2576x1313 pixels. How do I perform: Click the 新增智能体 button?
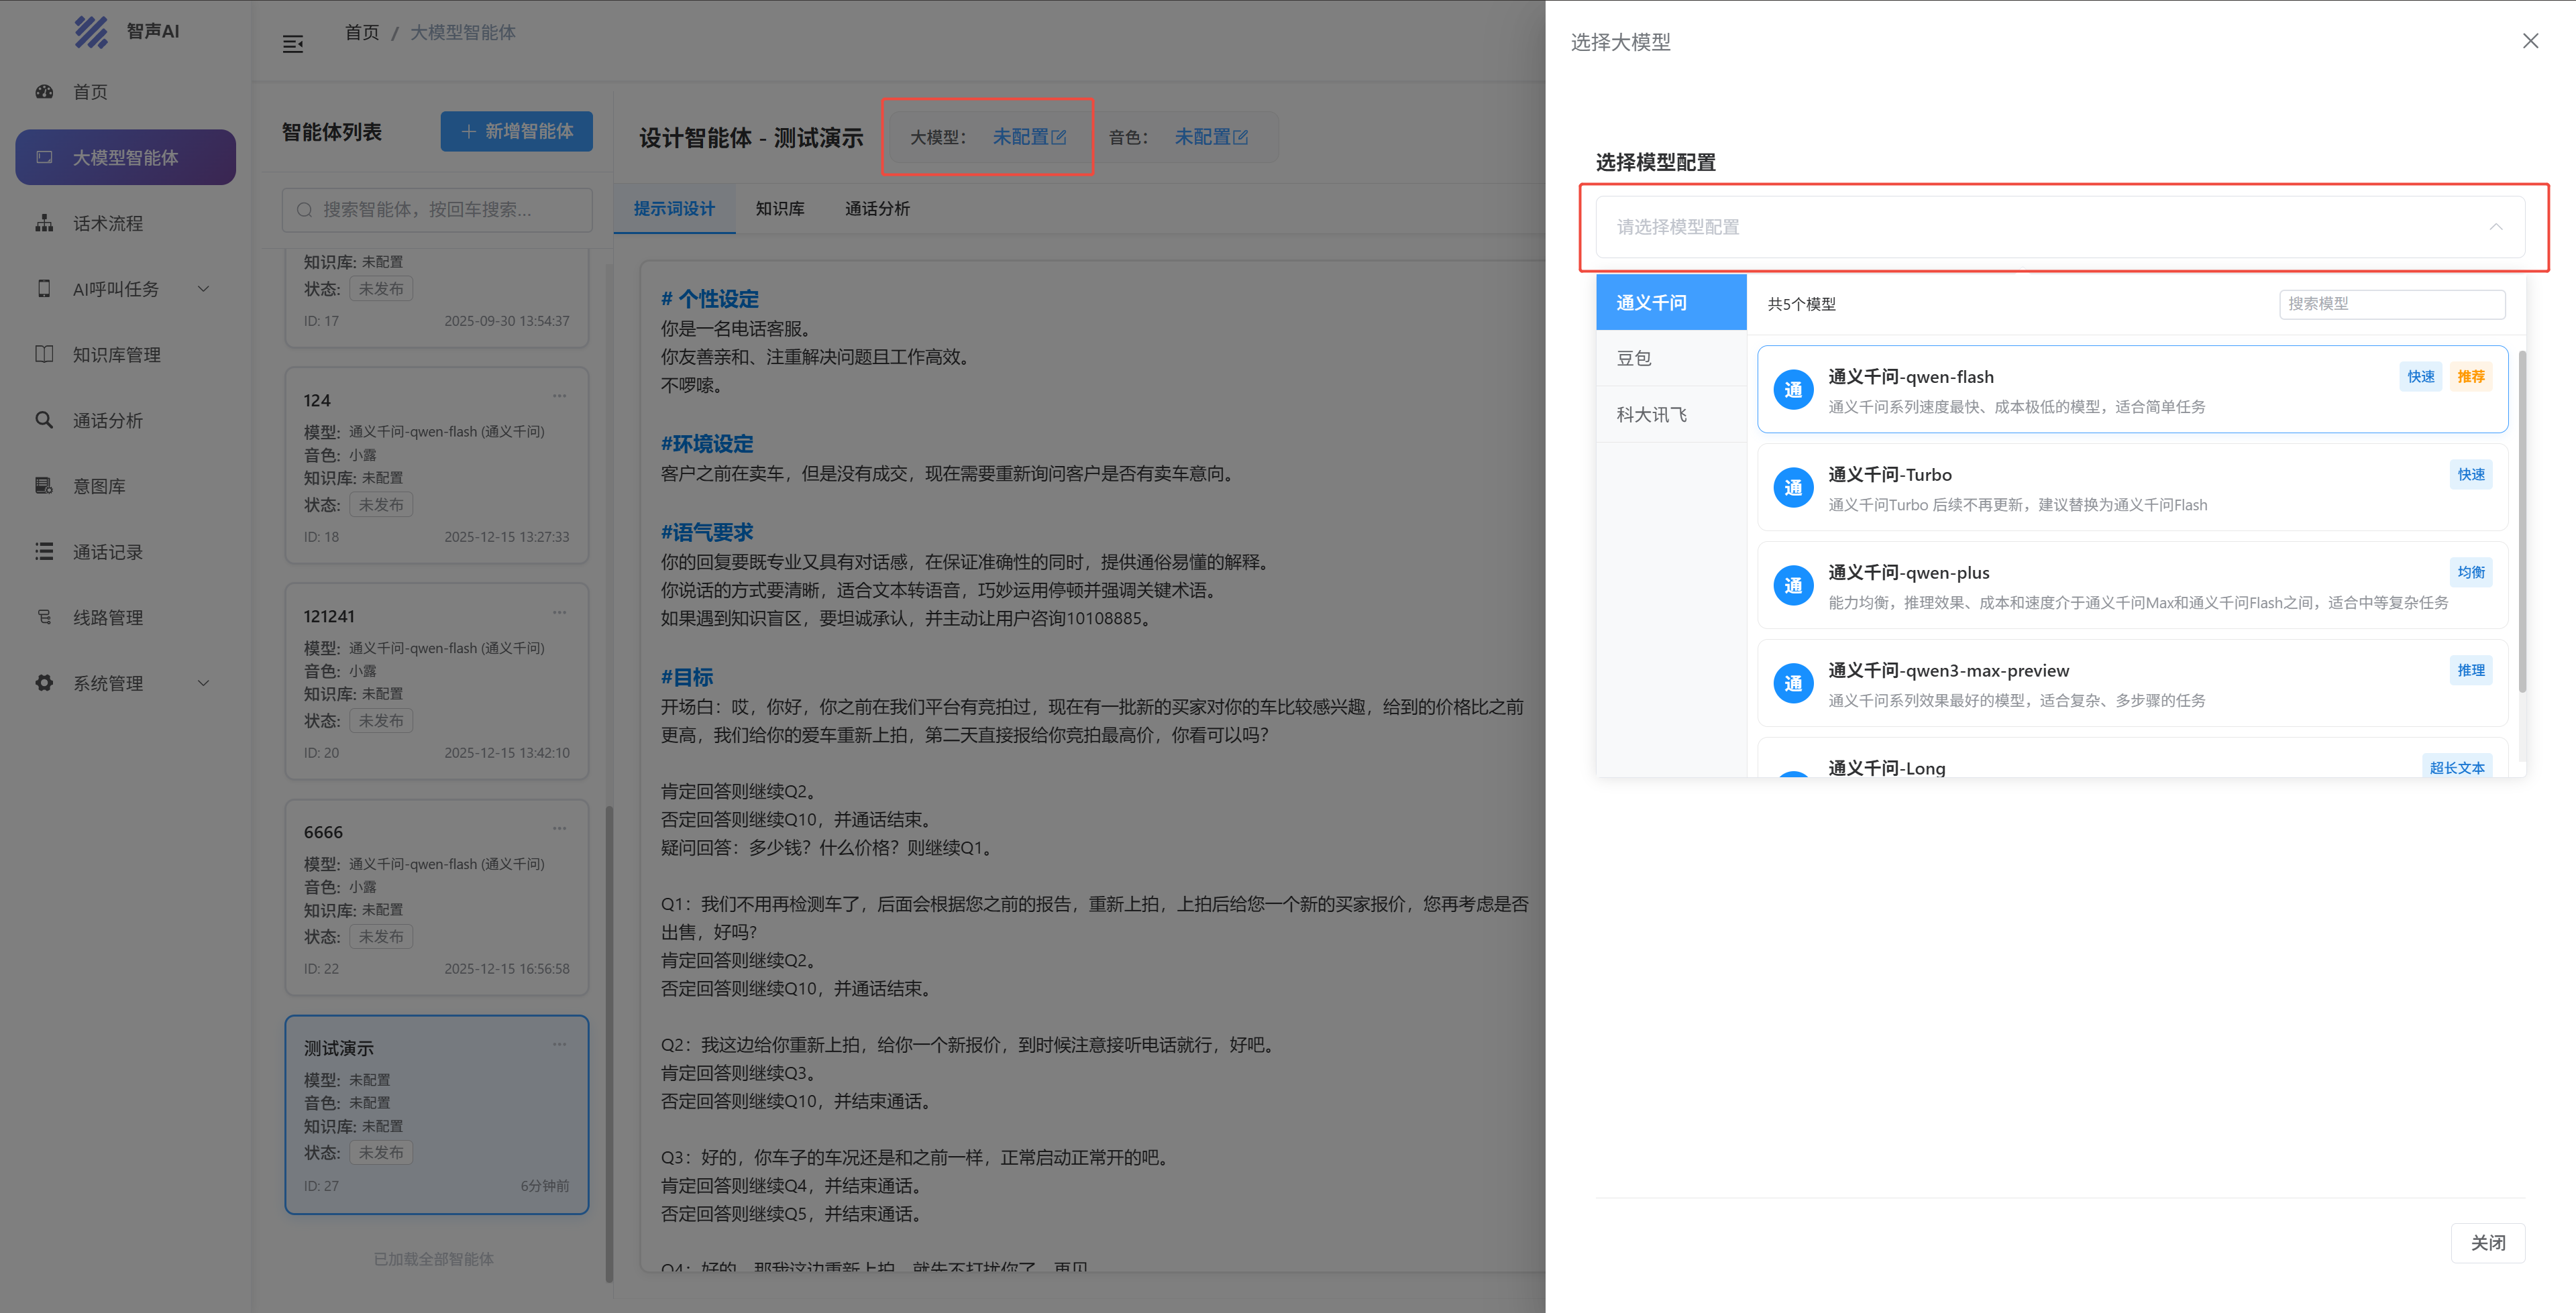516,131
